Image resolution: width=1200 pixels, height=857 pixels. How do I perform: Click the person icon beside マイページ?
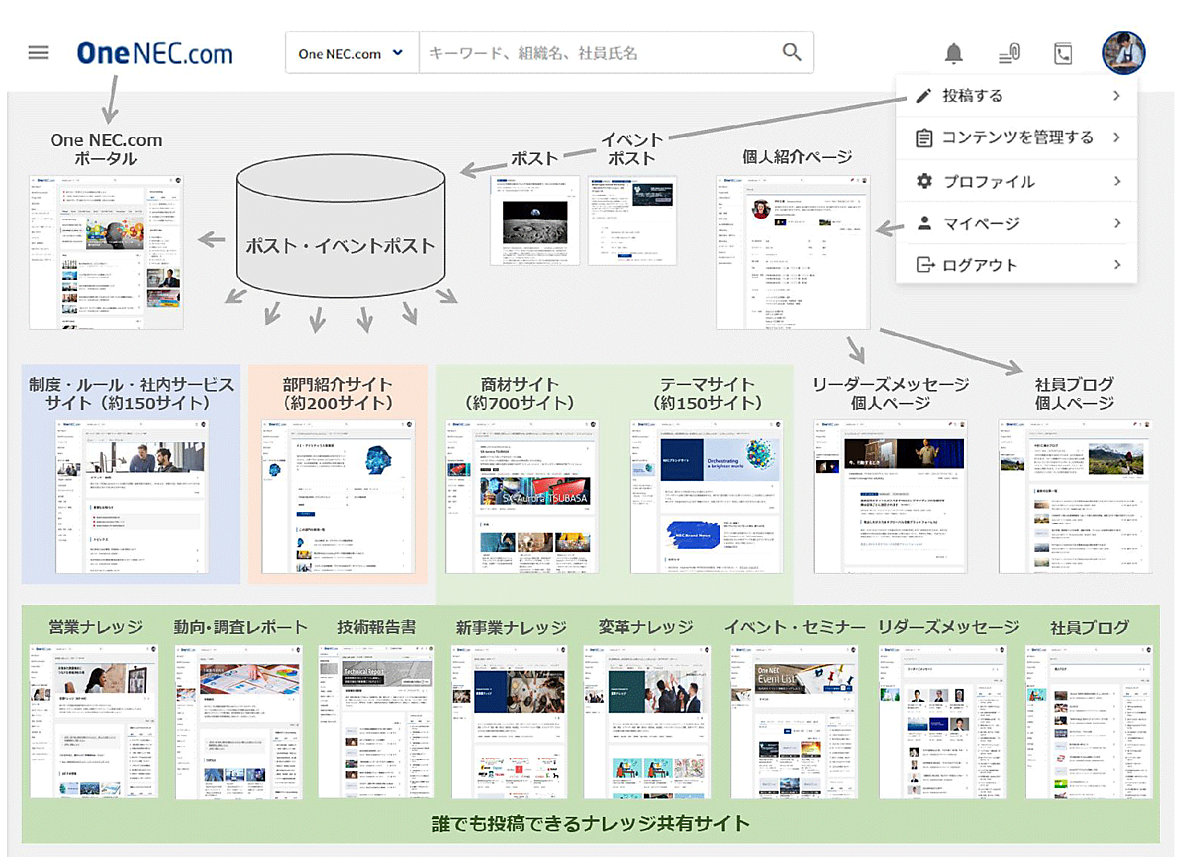coord(924,223)
